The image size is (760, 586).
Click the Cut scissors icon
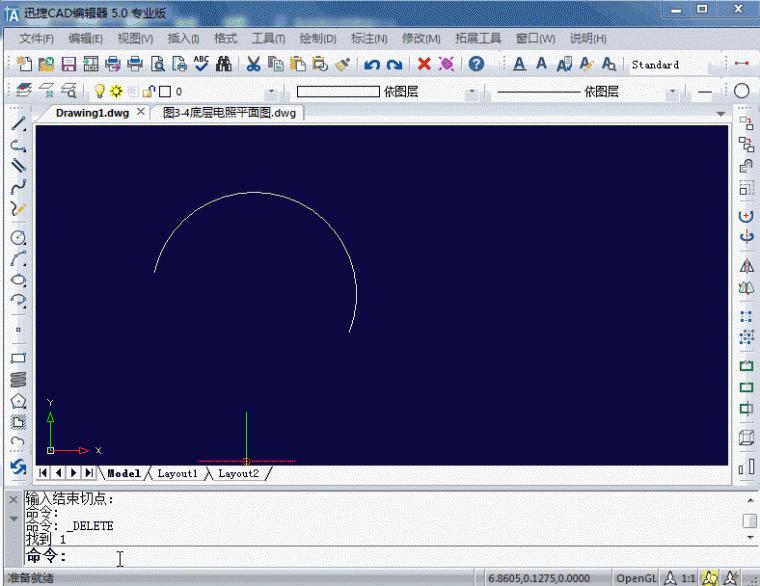[254, 64]
